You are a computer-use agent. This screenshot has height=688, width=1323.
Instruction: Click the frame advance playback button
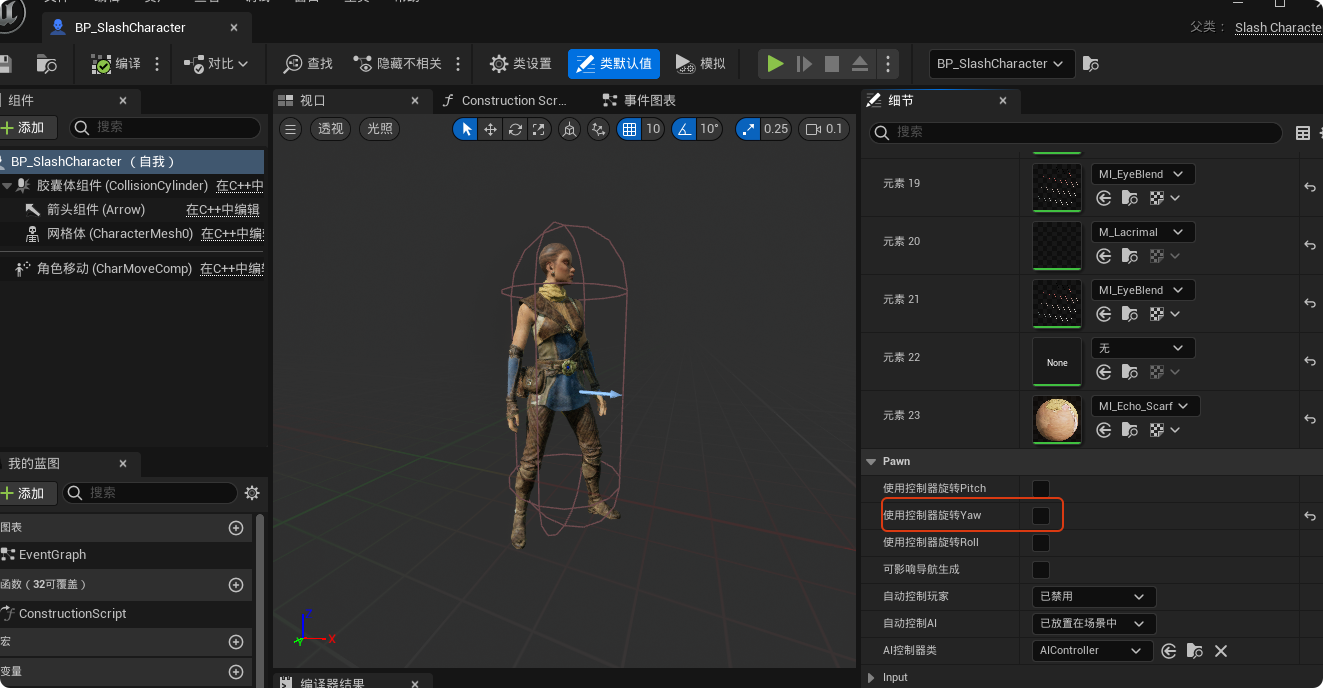803,64
